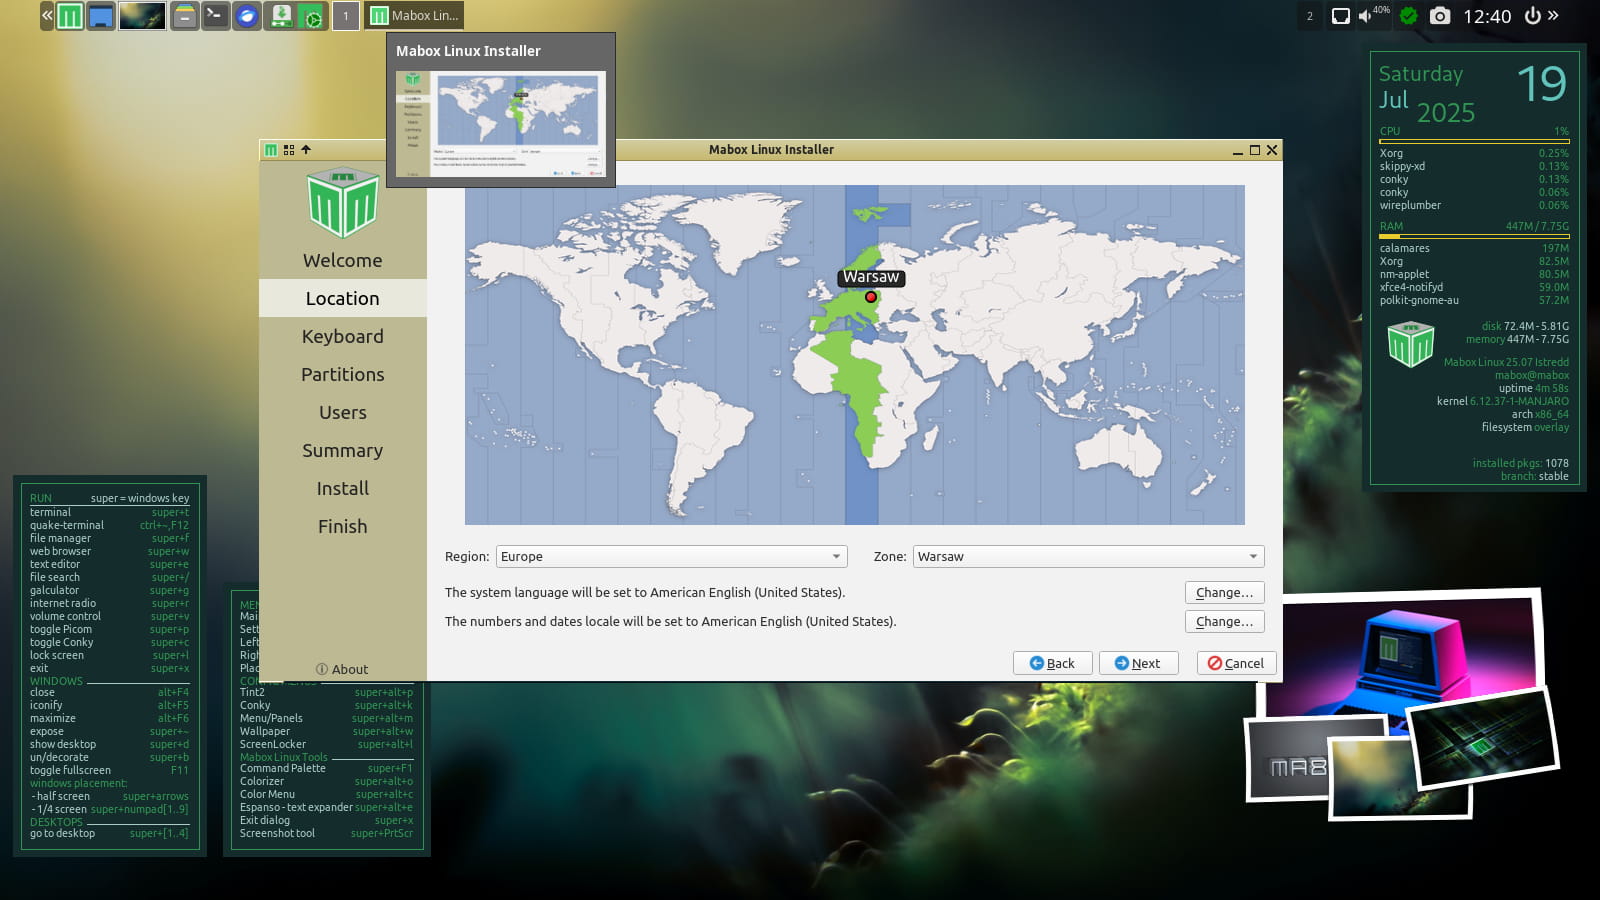Click the green update checkmark tray icon
The height and width of the screenshot is (900, 1600).
pyautogui.click(x=1409, y=16)
